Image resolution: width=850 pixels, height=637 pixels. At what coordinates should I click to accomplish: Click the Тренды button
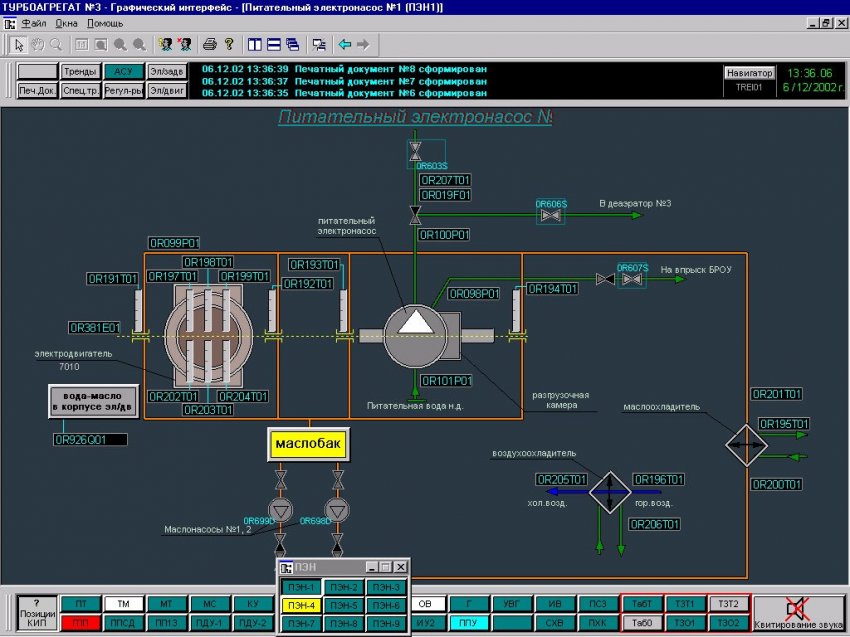pyautogui.click(x=80, y=72)
